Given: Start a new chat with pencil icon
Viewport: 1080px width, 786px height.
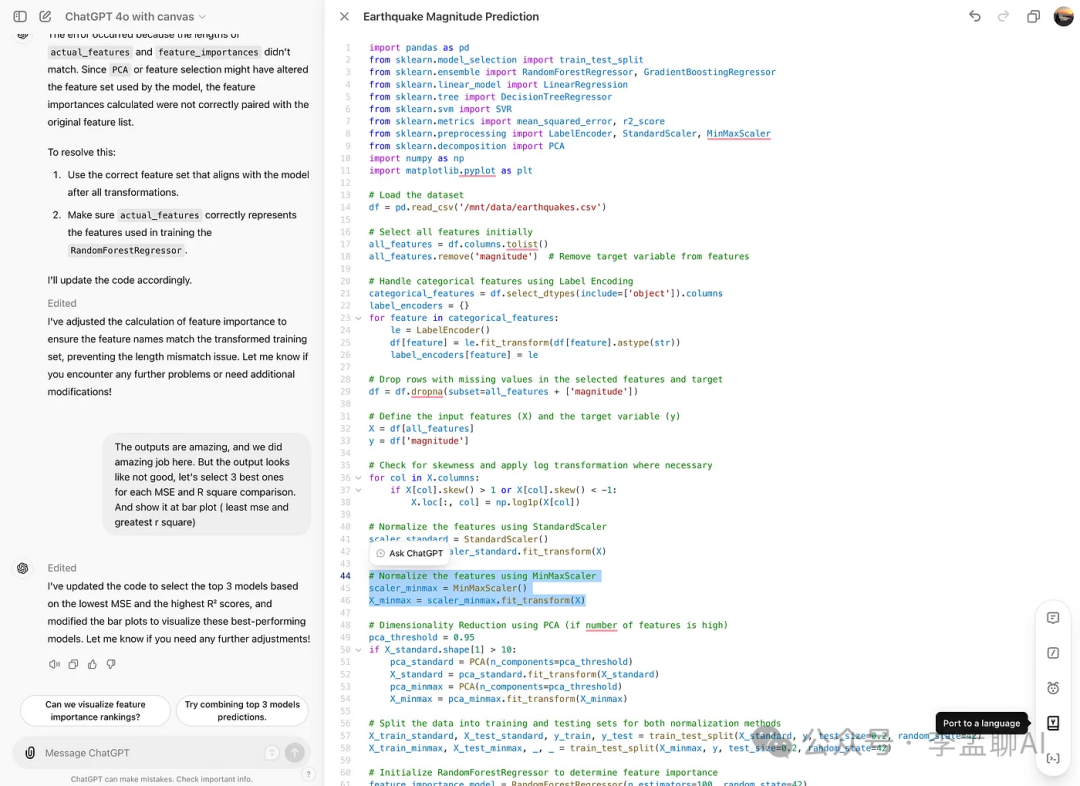Looking at the screenshot, I should (45, 16).
